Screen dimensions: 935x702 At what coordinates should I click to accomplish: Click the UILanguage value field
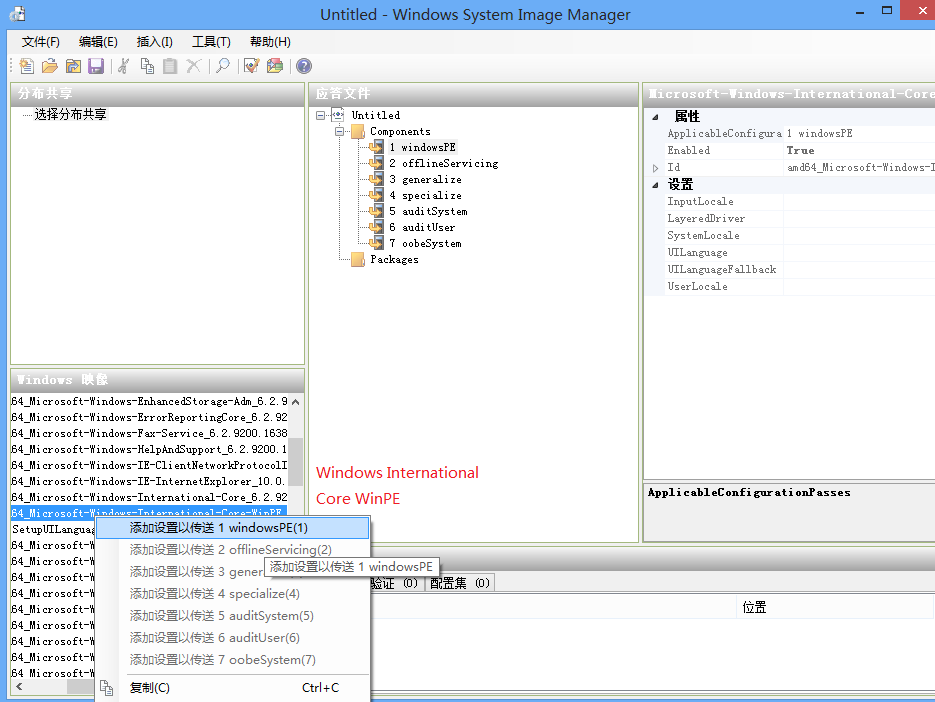[x=859, y=253]
